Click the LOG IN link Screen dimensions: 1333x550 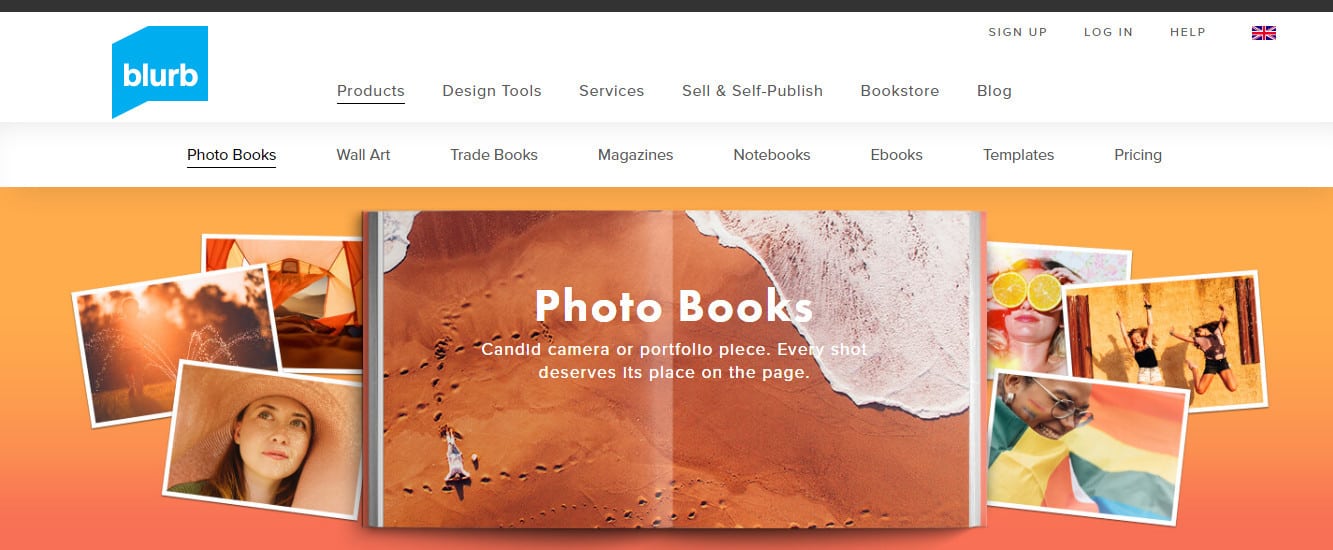click(1109, 32)
